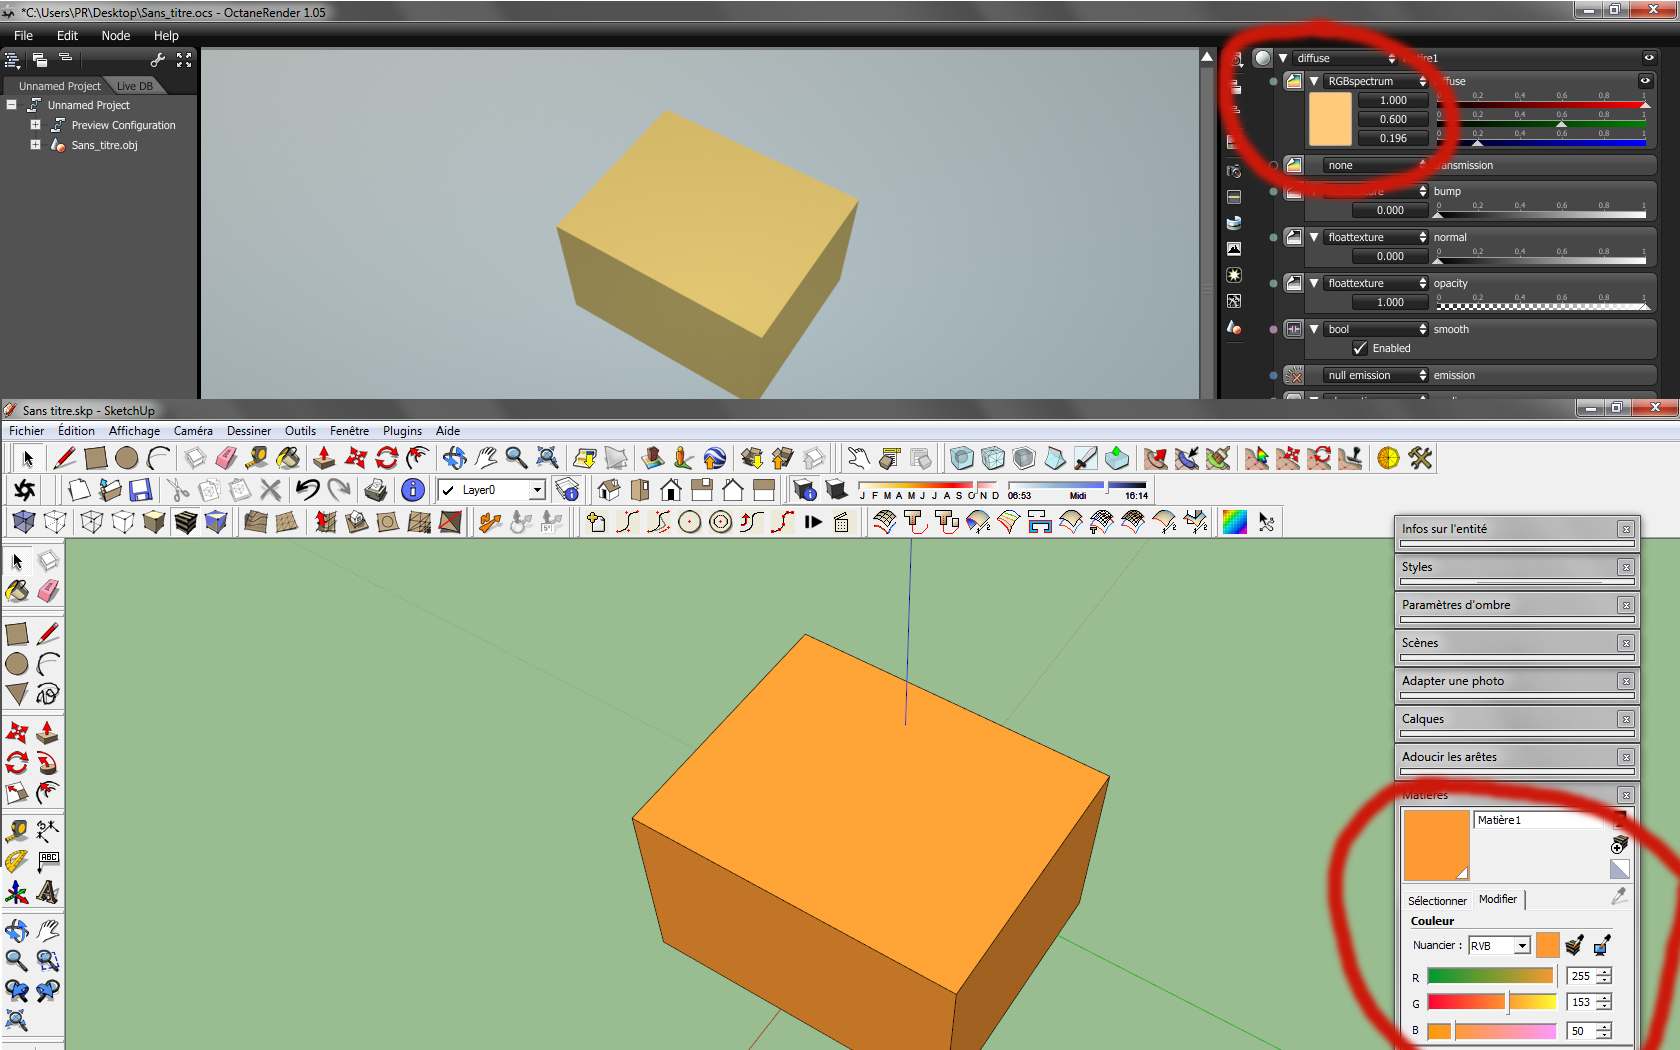Viewport: 1680px width, 1050px height.
Task: Toggle the Adoucir les arêtes panel button
Action: pos(1626,757)
